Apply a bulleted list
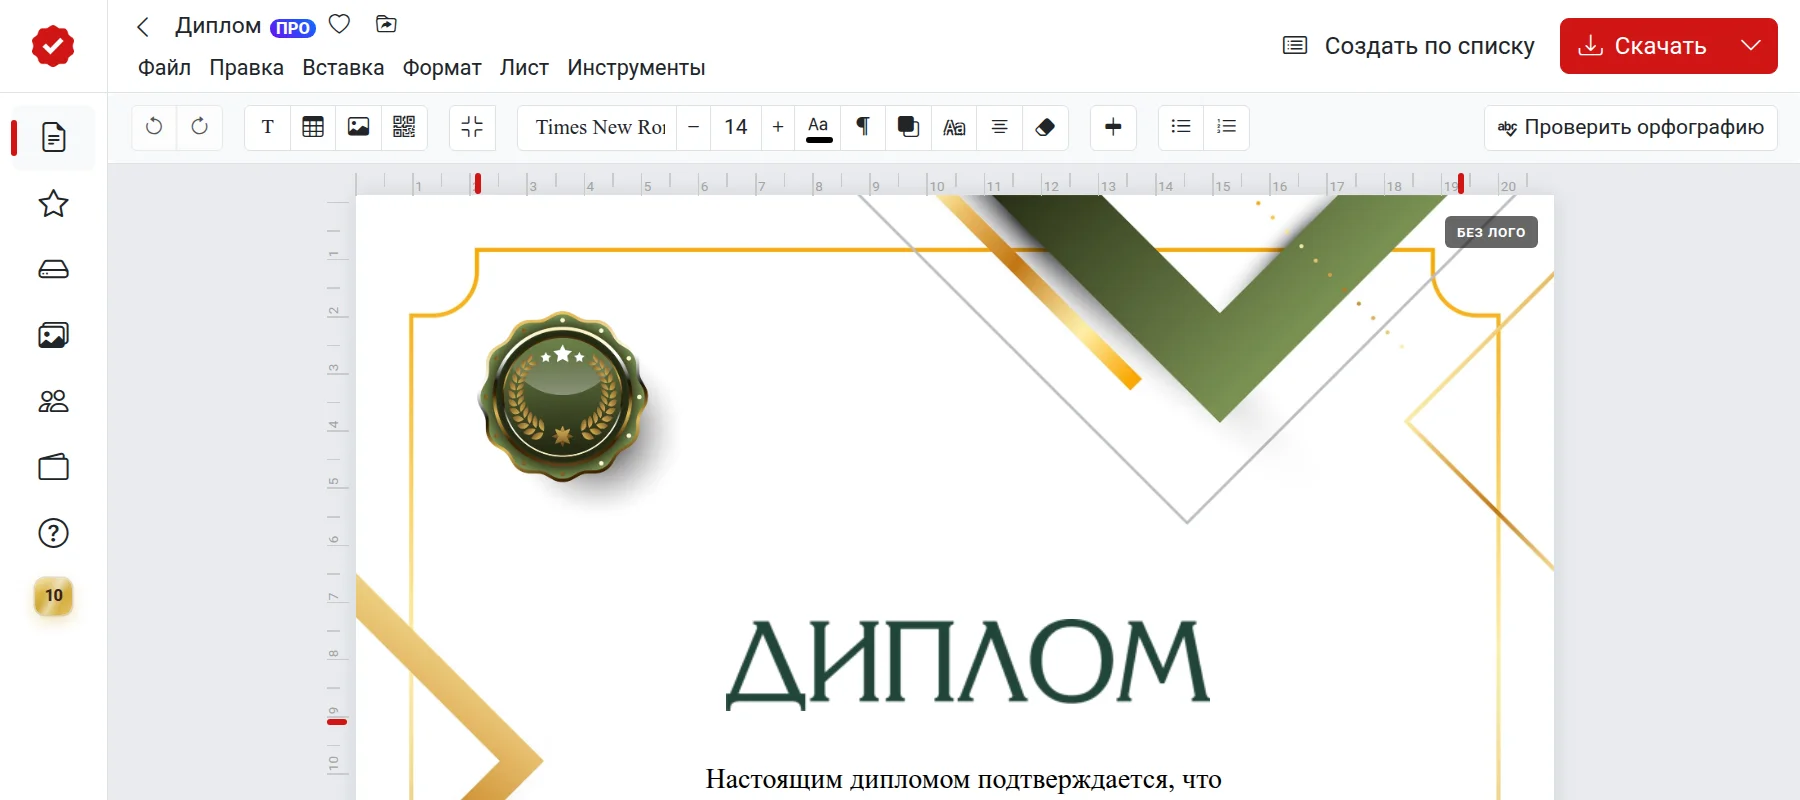The image size is (1800, 800). (1181, 127)
